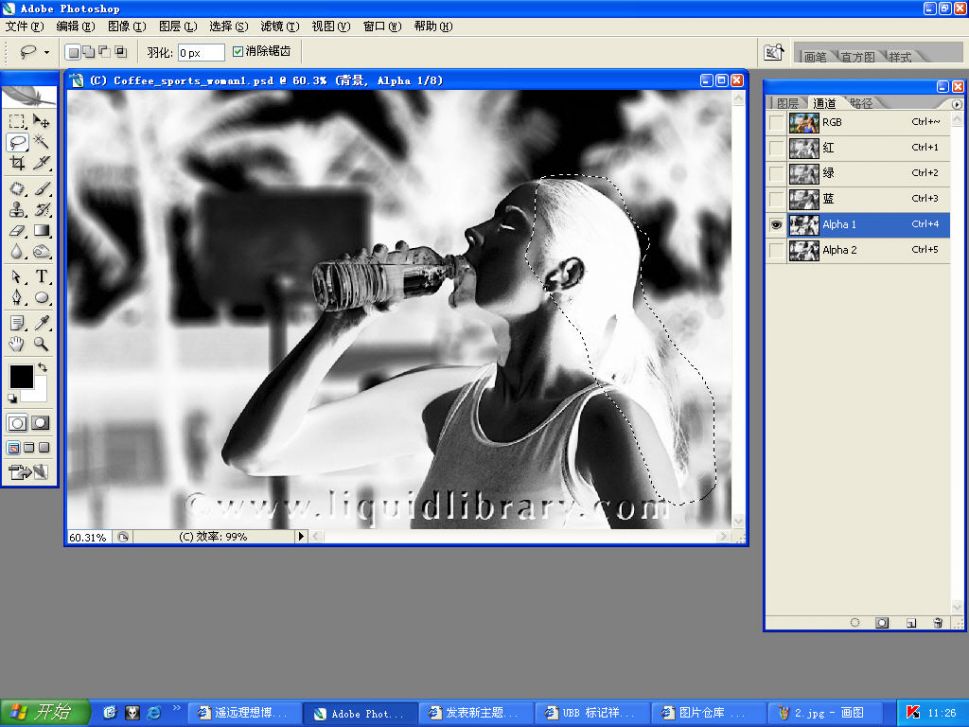Choose Subtract from Selection mode button
Image resolution: width=969 pixels, height=727 pixels.
pyautogui.click(x=104, y=53)
